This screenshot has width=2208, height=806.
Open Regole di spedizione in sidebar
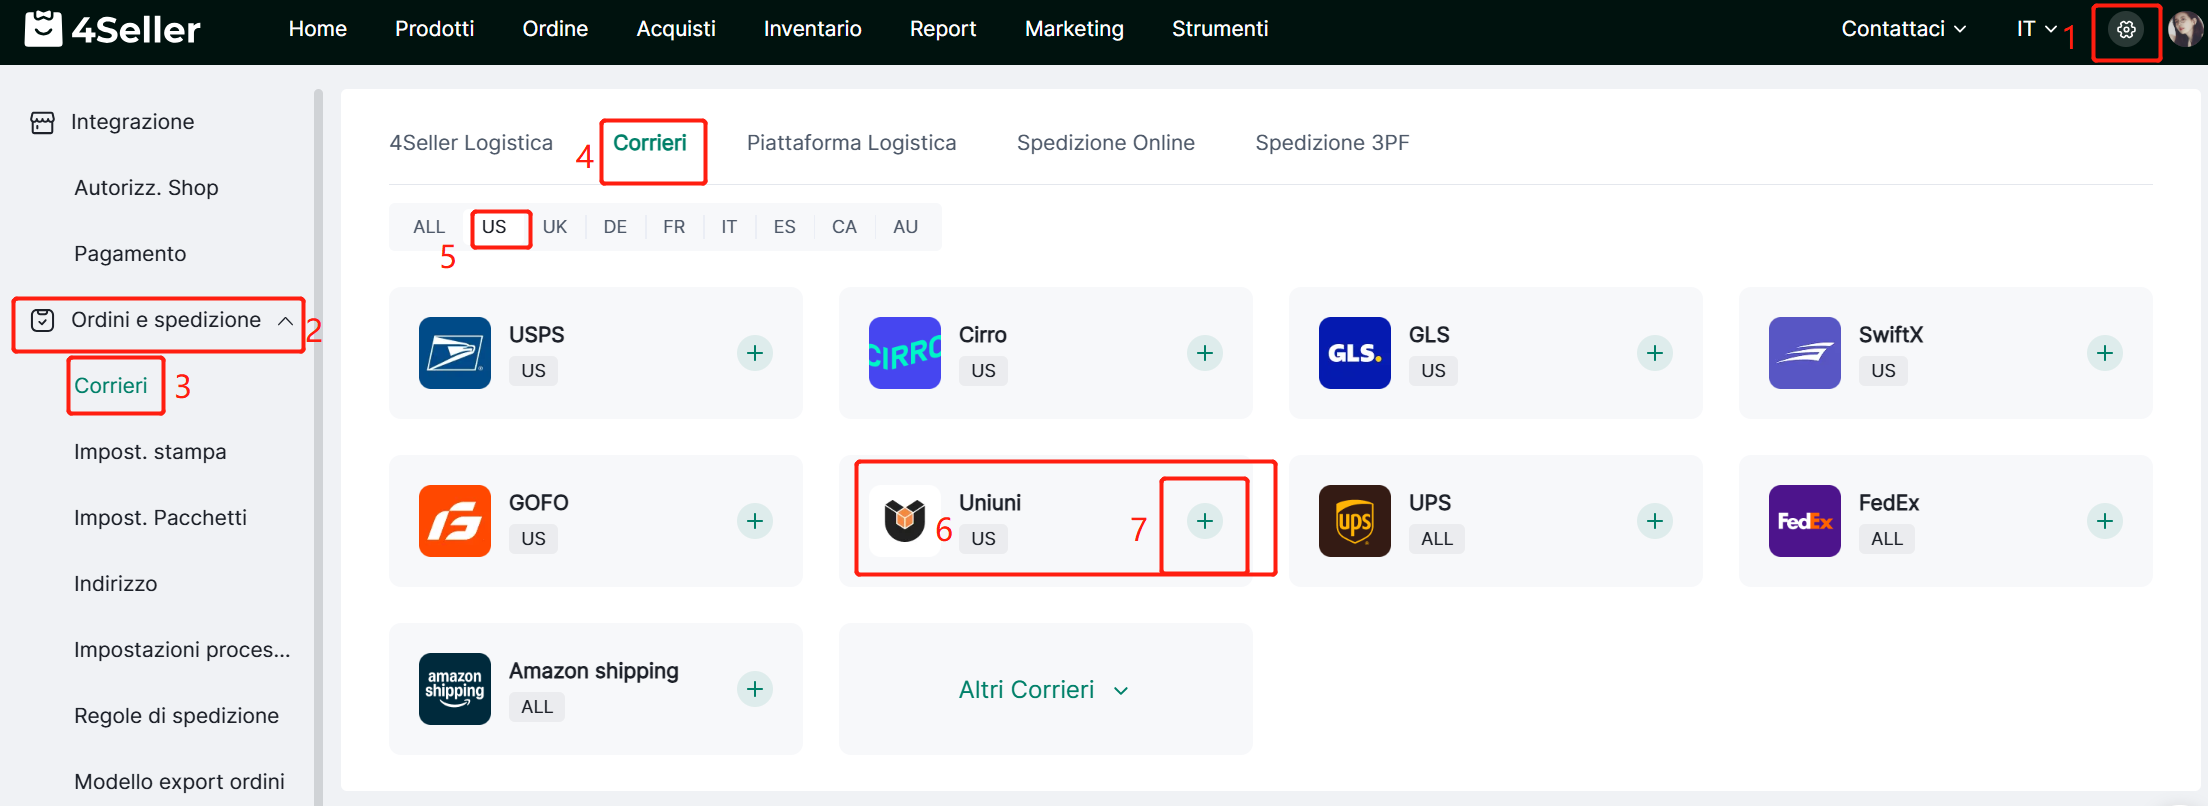tap(176, 716)
